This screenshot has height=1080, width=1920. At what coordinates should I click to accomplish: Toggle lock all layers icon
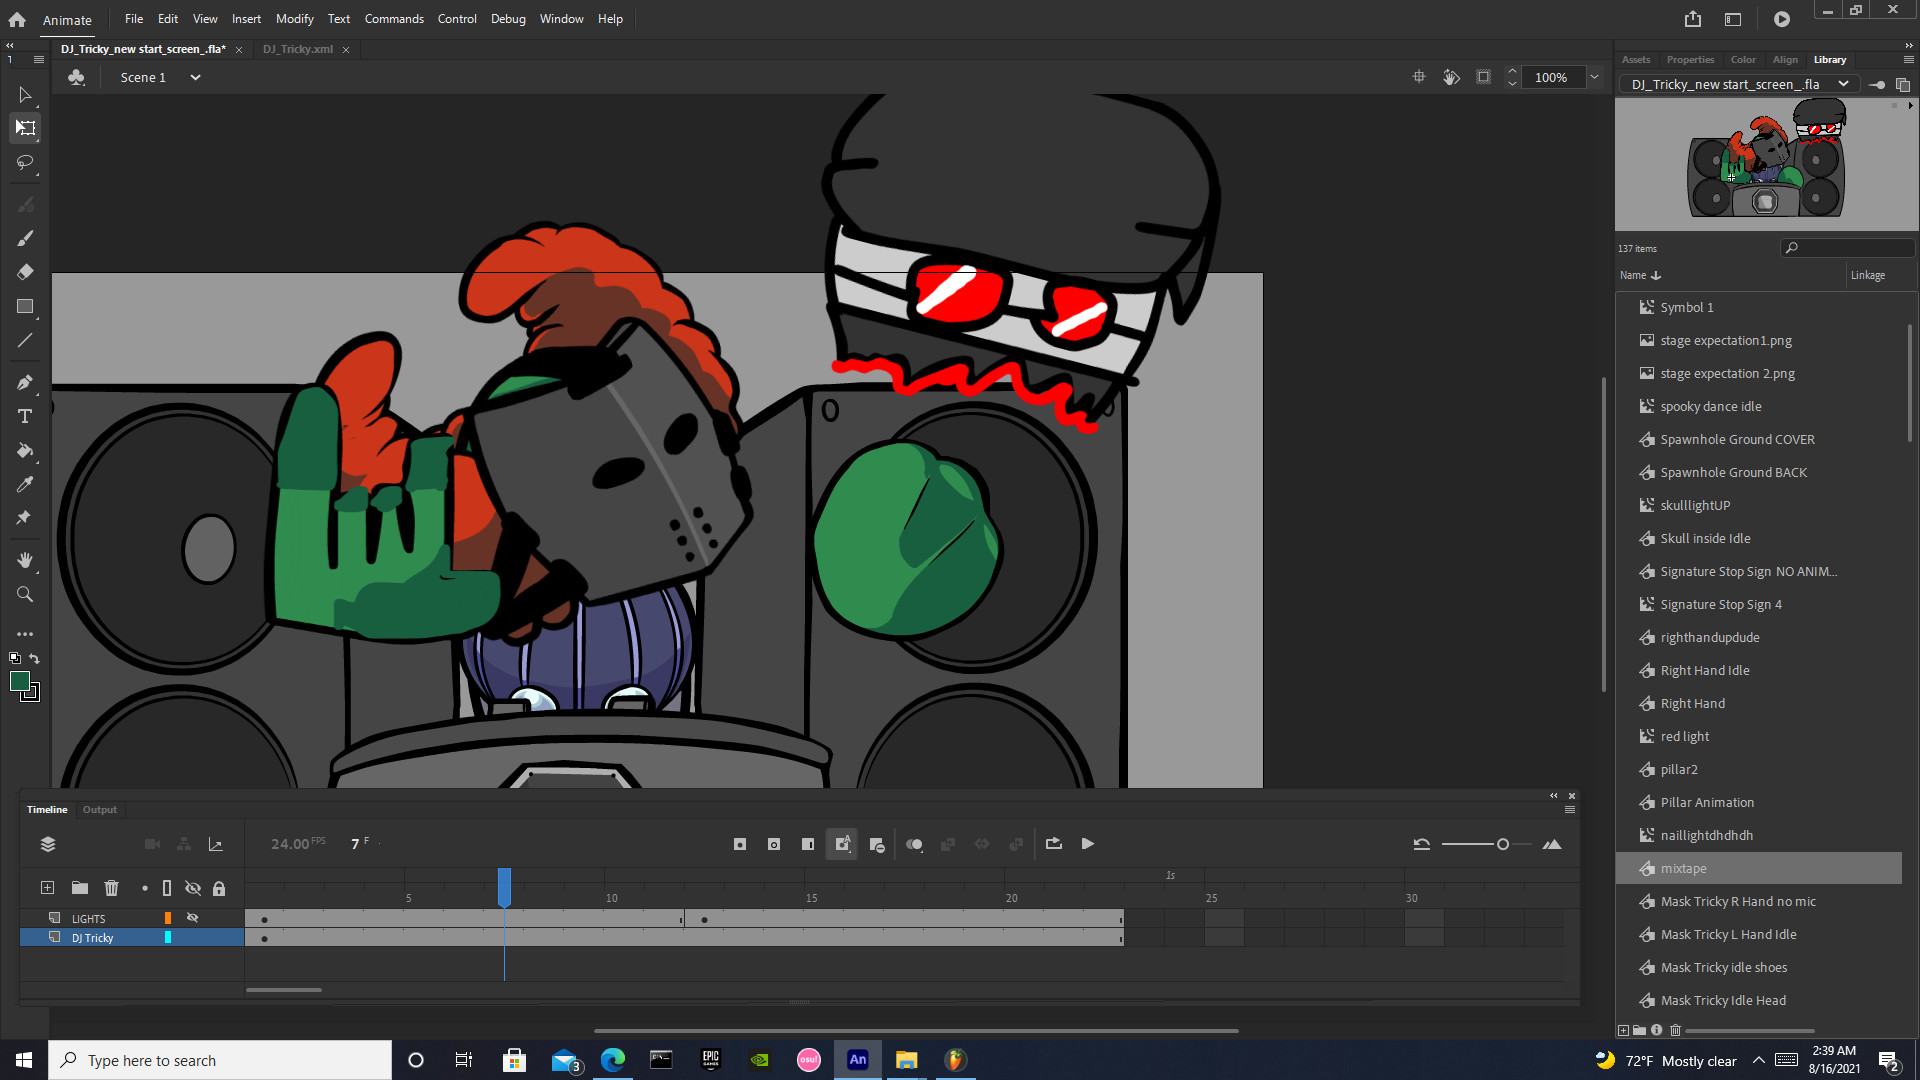[x=219, y=888]
